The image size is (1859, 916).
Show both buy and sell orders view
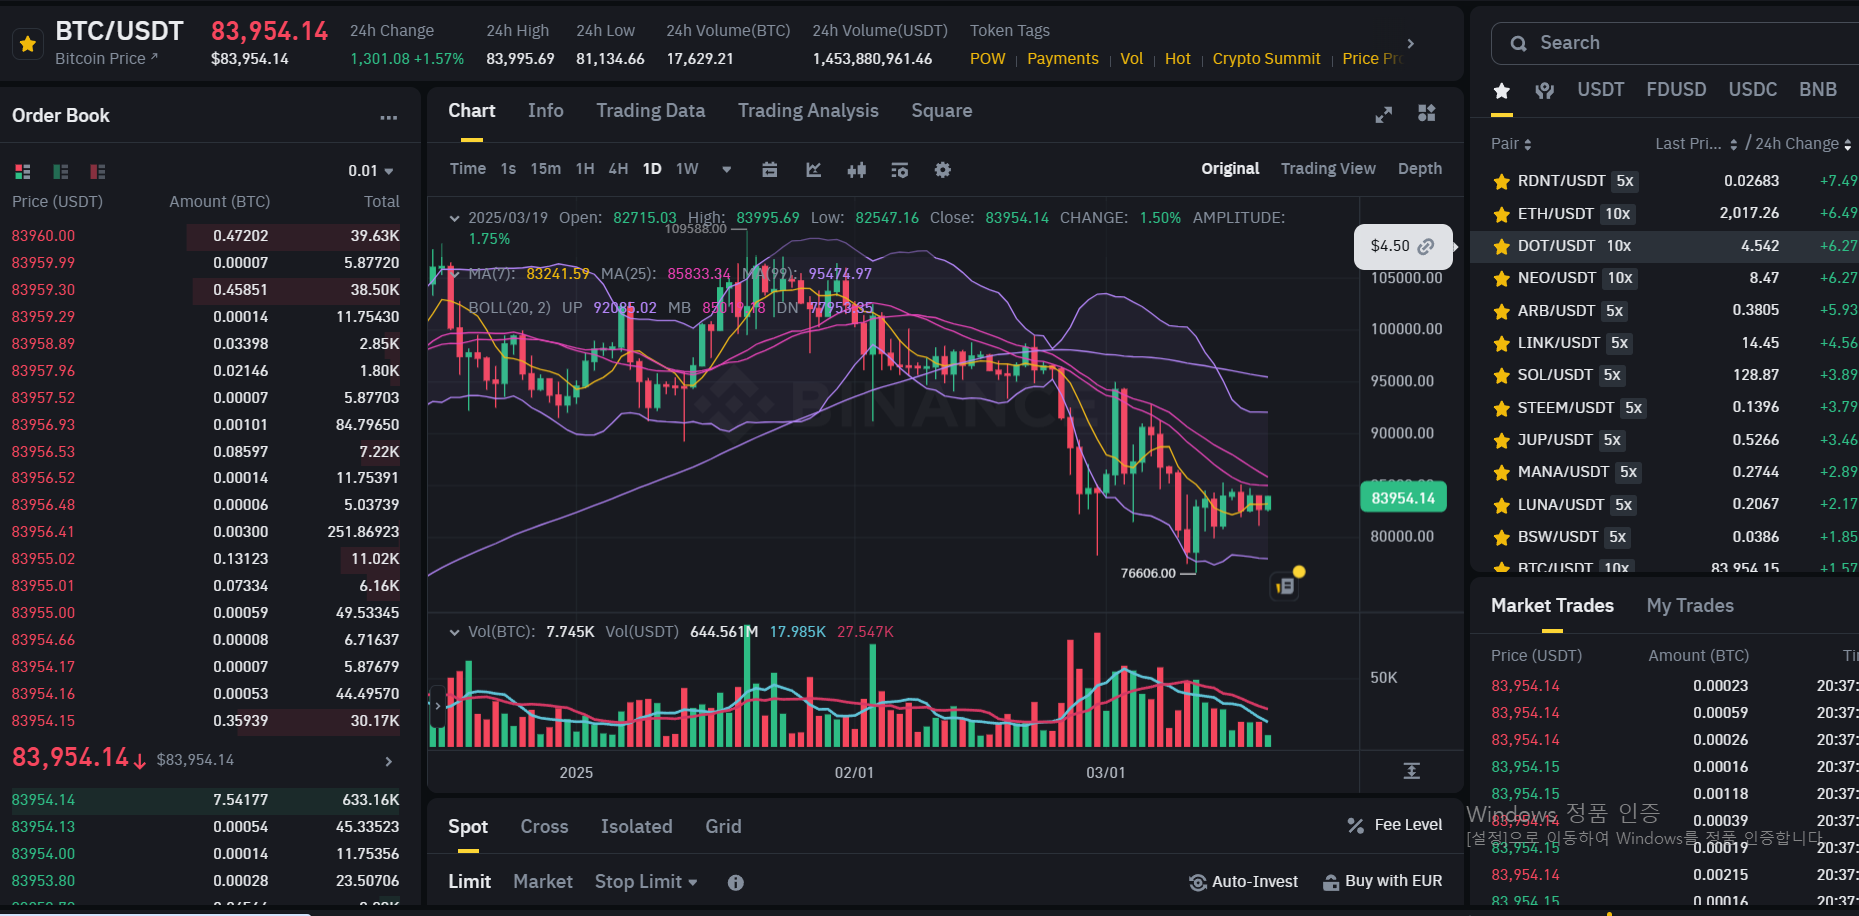(23, 171)
